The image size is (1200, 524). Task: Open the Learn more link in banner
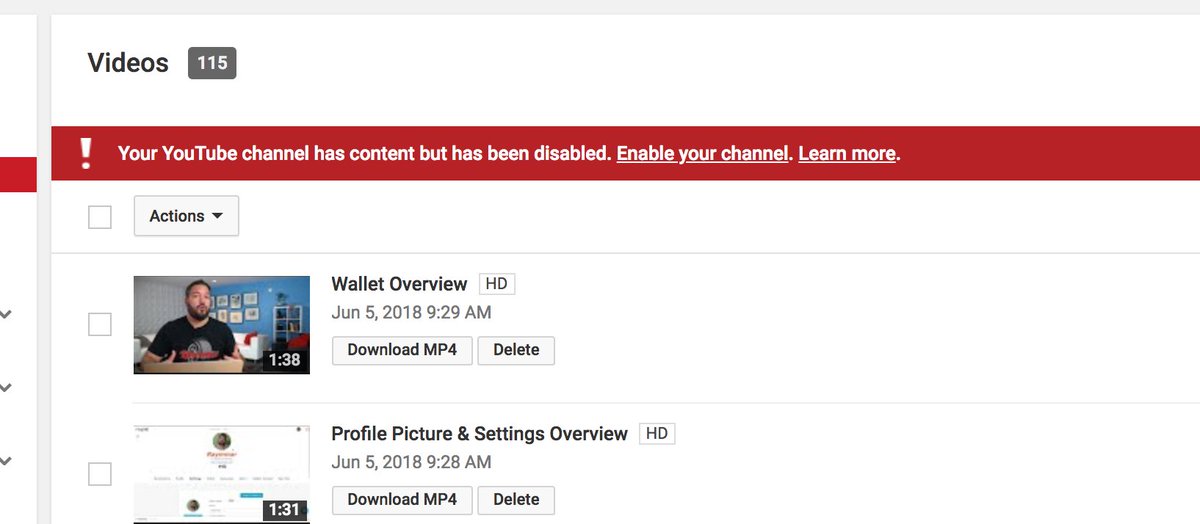coord(847,154)
